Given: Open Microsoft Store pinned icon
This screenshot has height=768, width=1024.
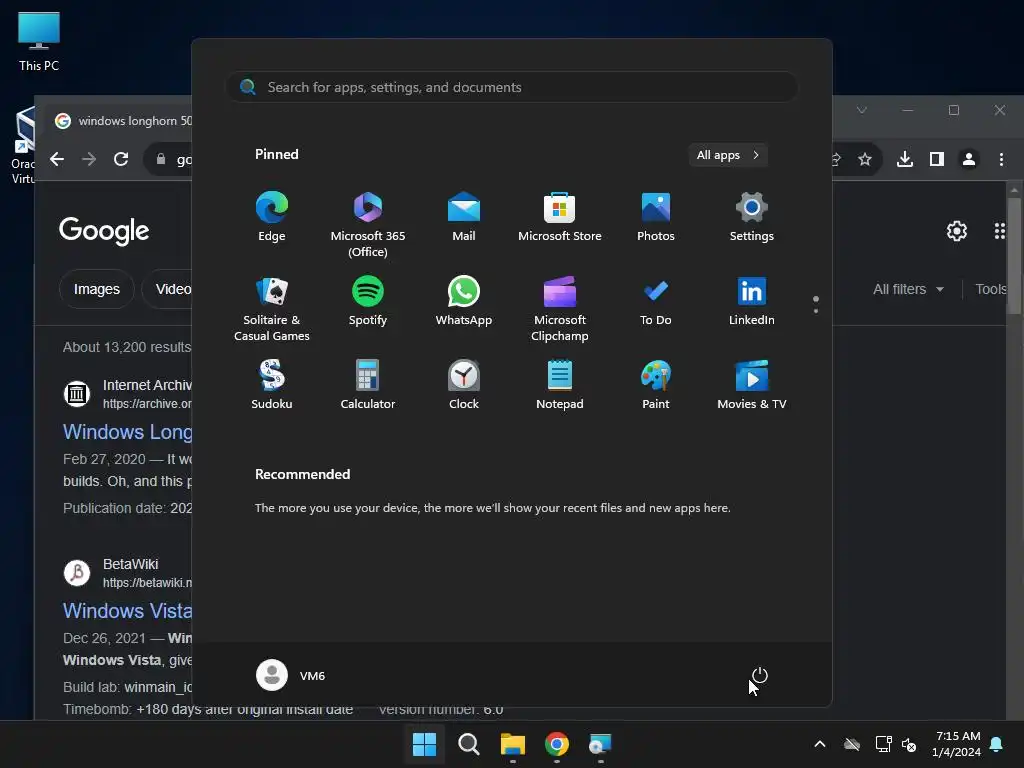Looking at the screenshot, I should (560, 217).
